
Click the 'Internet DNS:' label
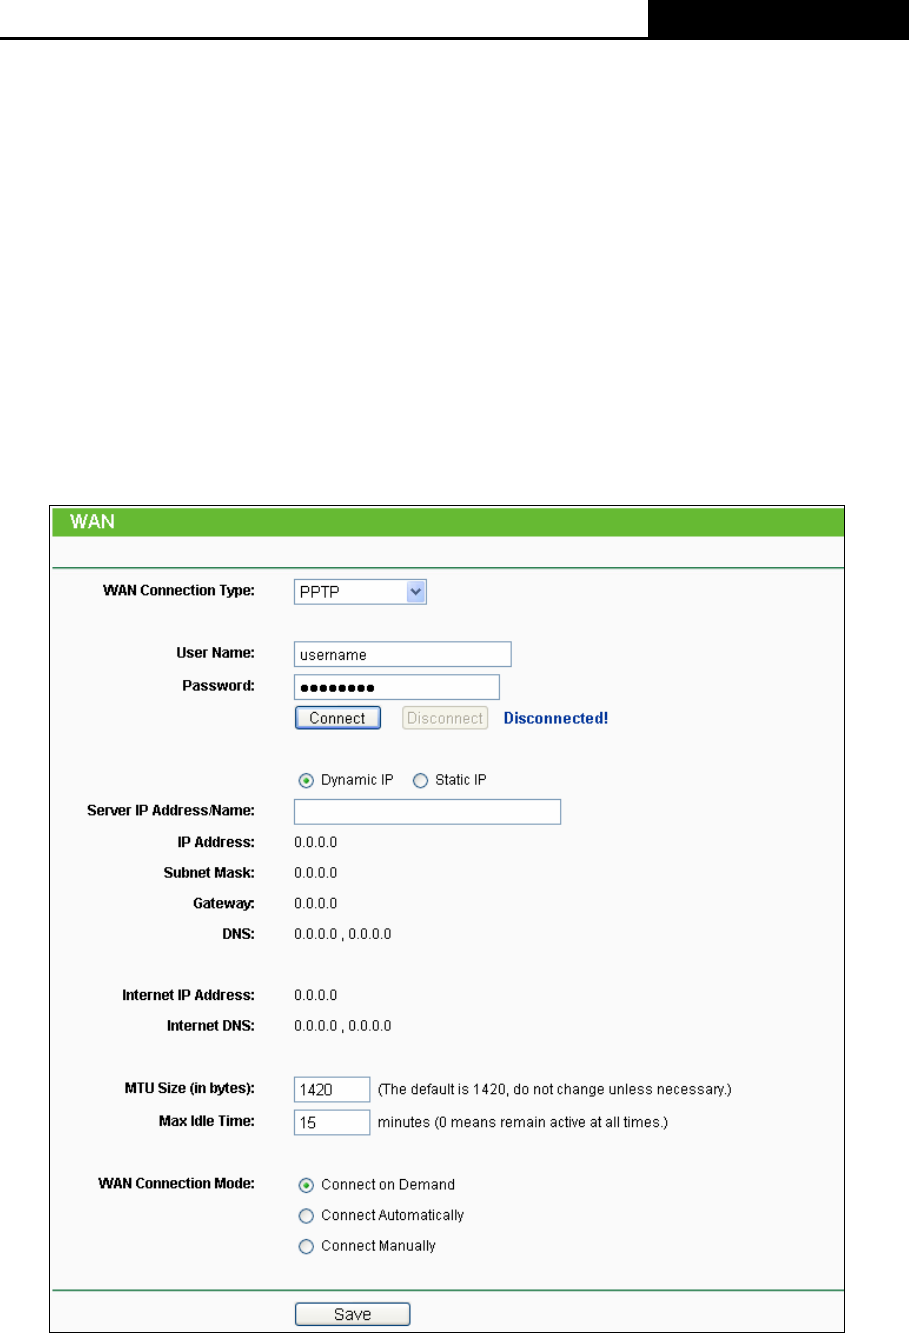pos(211,1026)
